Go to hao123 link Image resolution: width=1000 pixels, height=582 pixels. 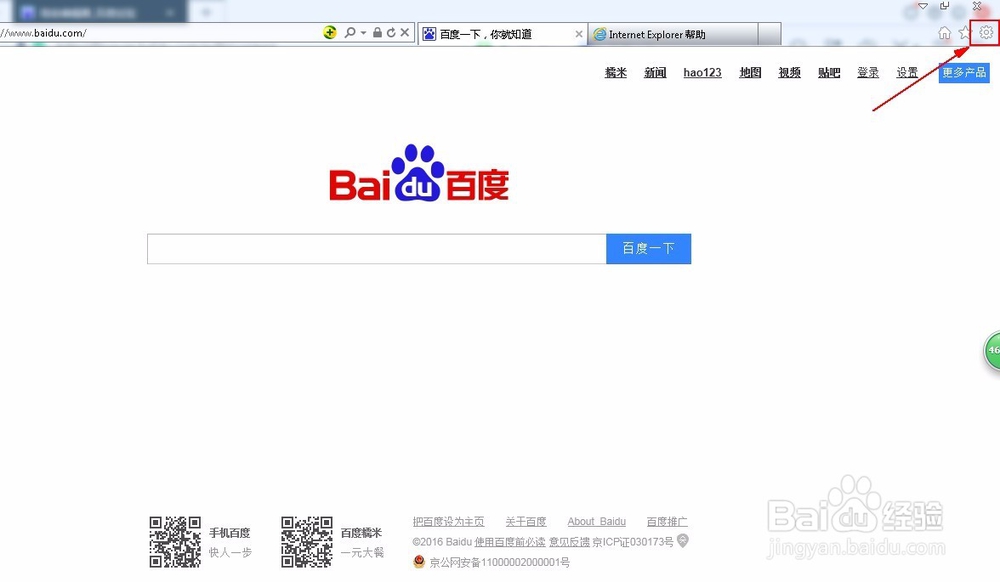click(702, 73)
